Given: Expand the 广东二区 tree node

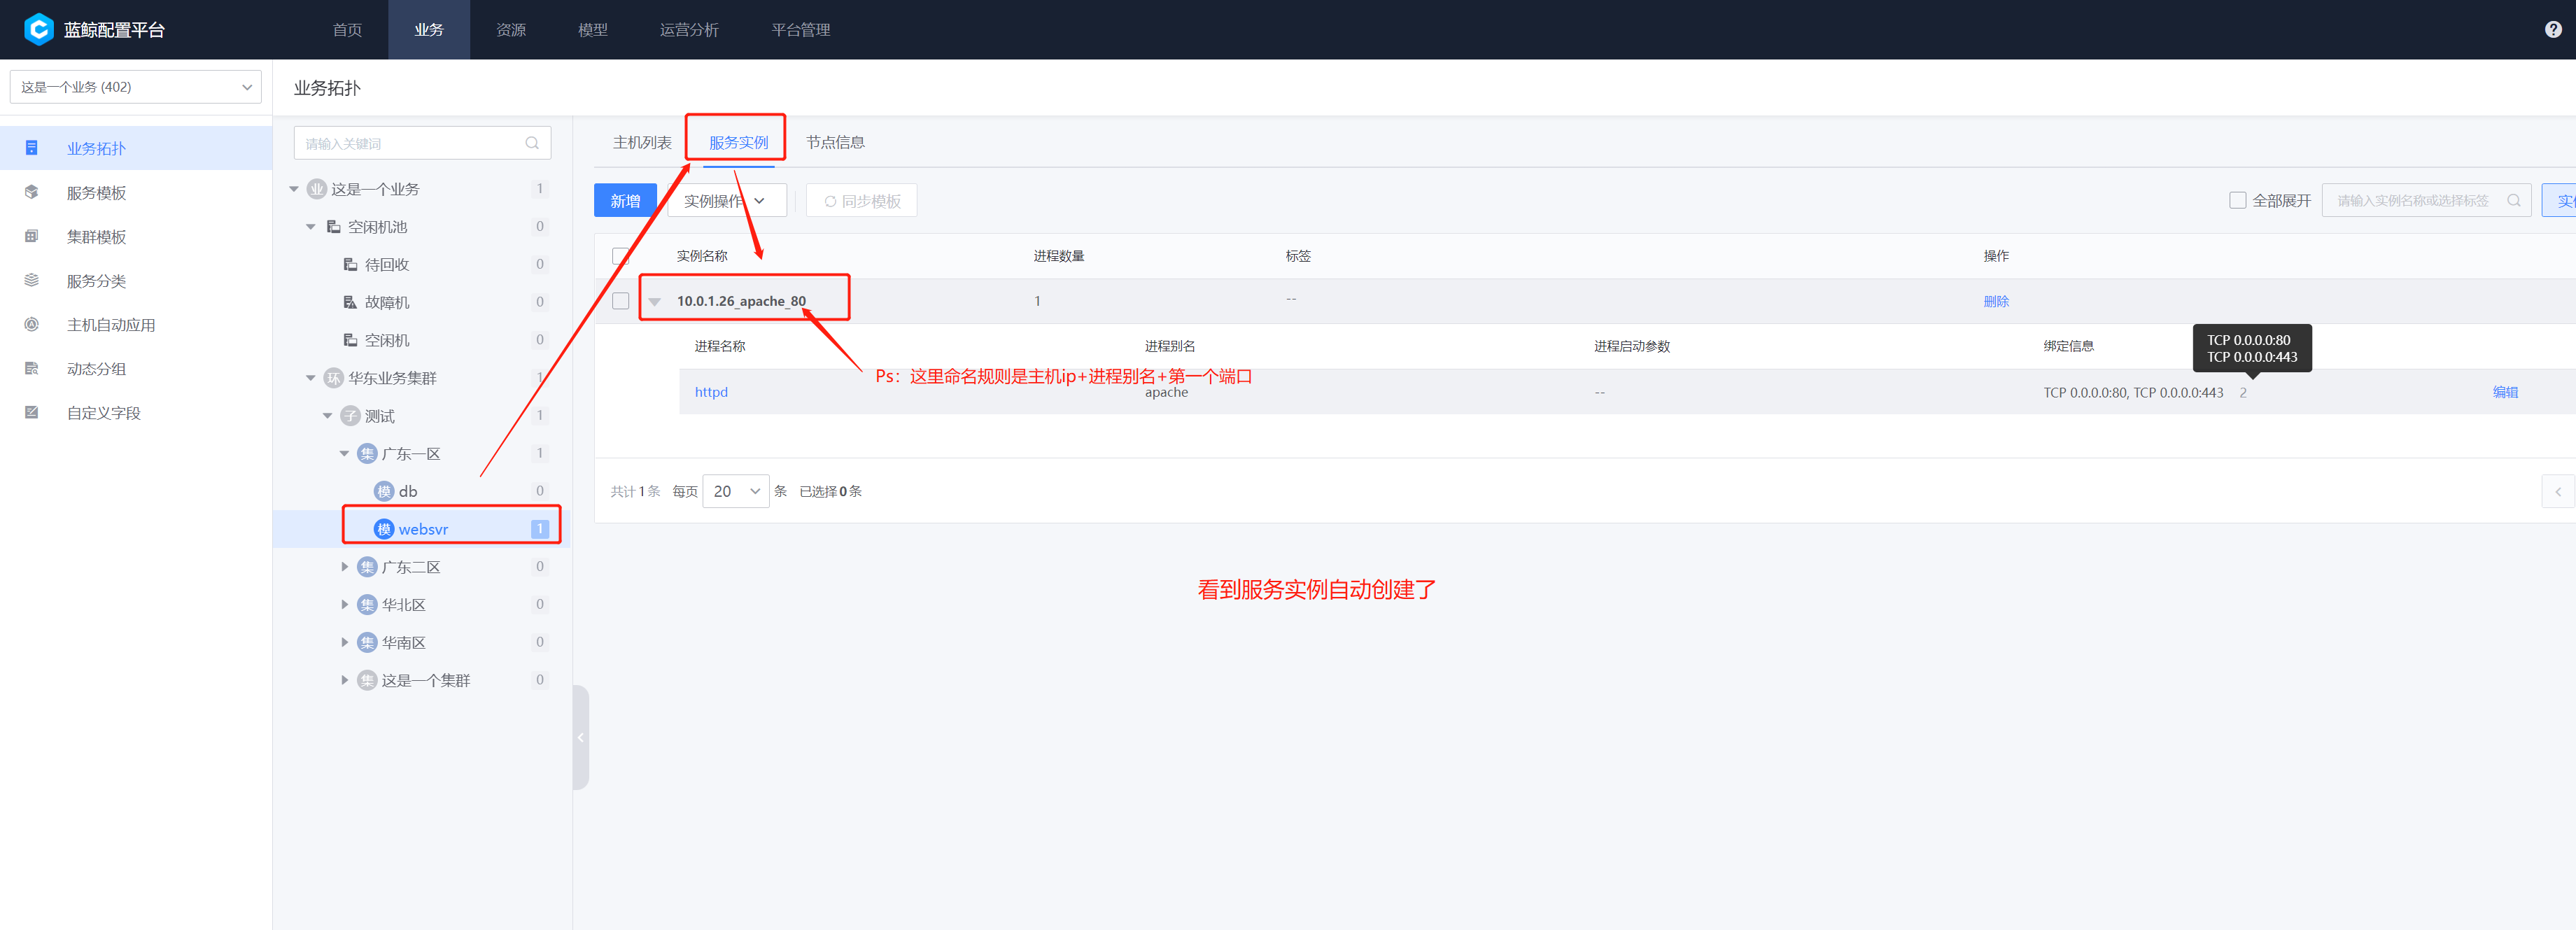Looking at the screenshot, I should [345, 567].
